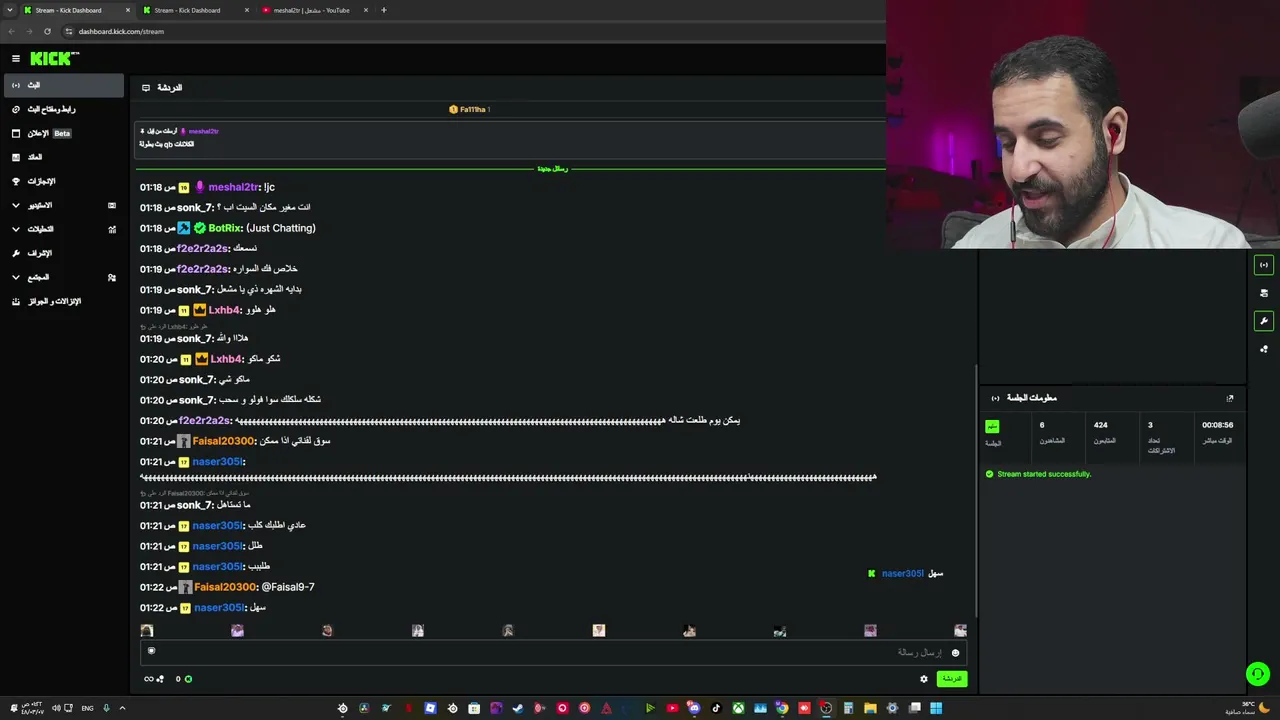Screen dimensions: 1280x720
Task: Click the Lxhb4 username at 01:19
Action: point(225,310)
